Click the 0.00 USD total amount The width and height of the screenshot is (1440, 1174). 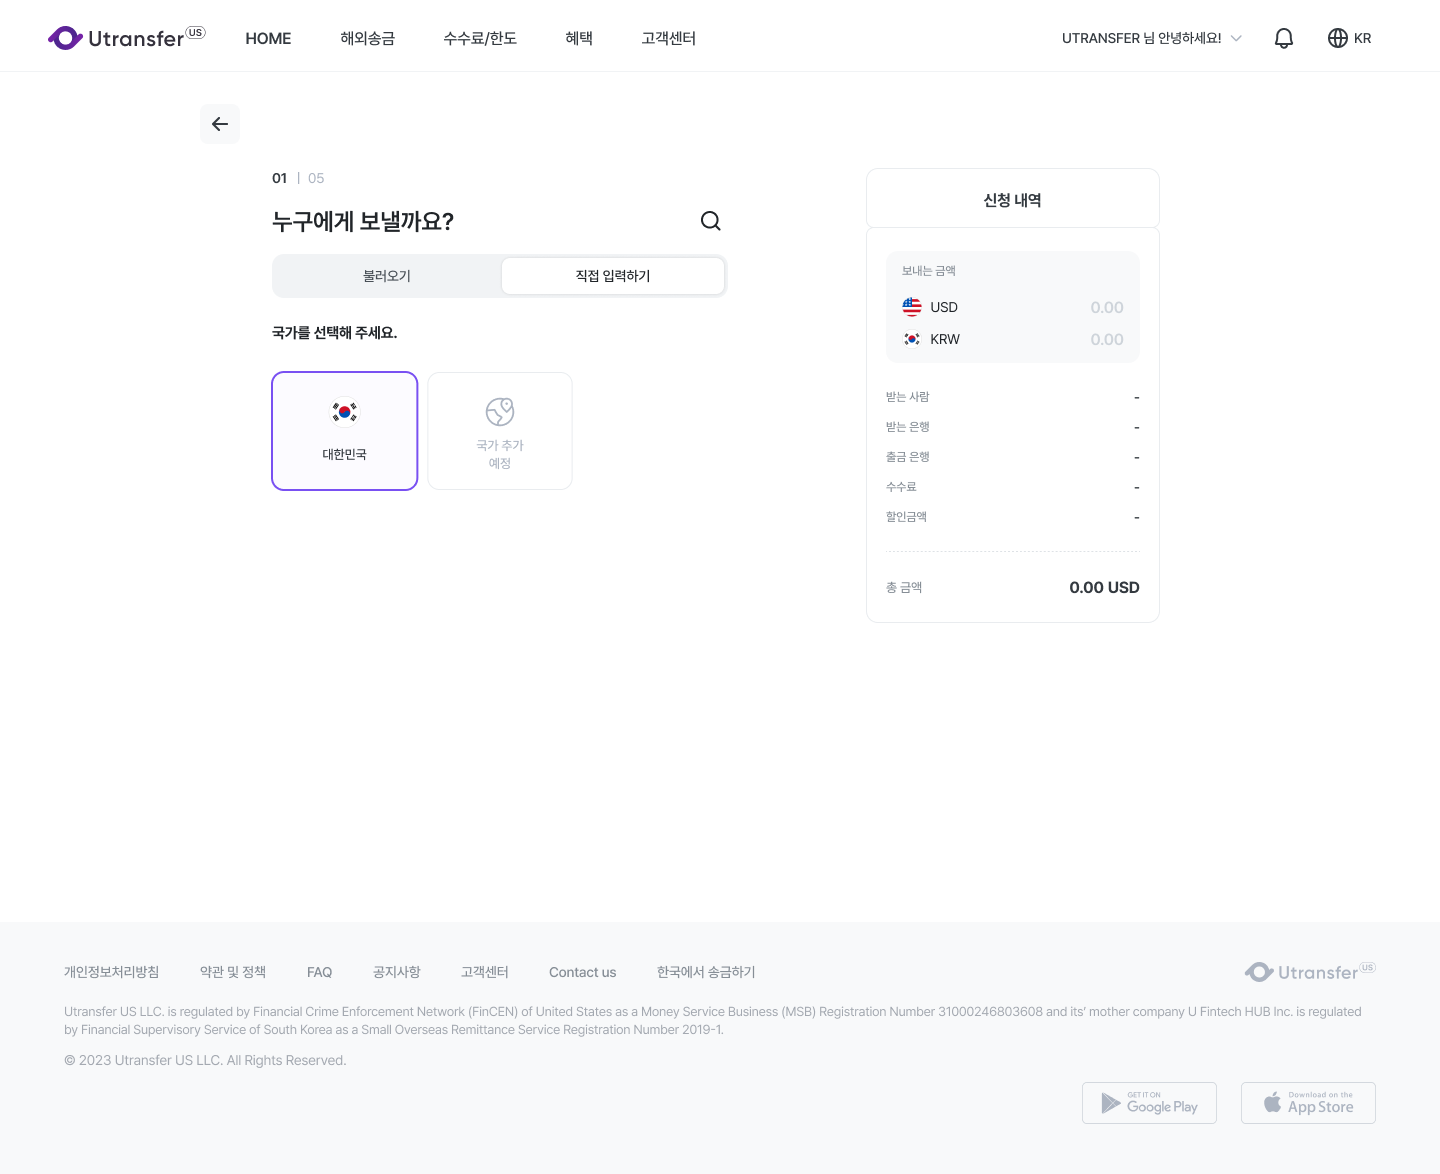click(x=1104, y=587)
